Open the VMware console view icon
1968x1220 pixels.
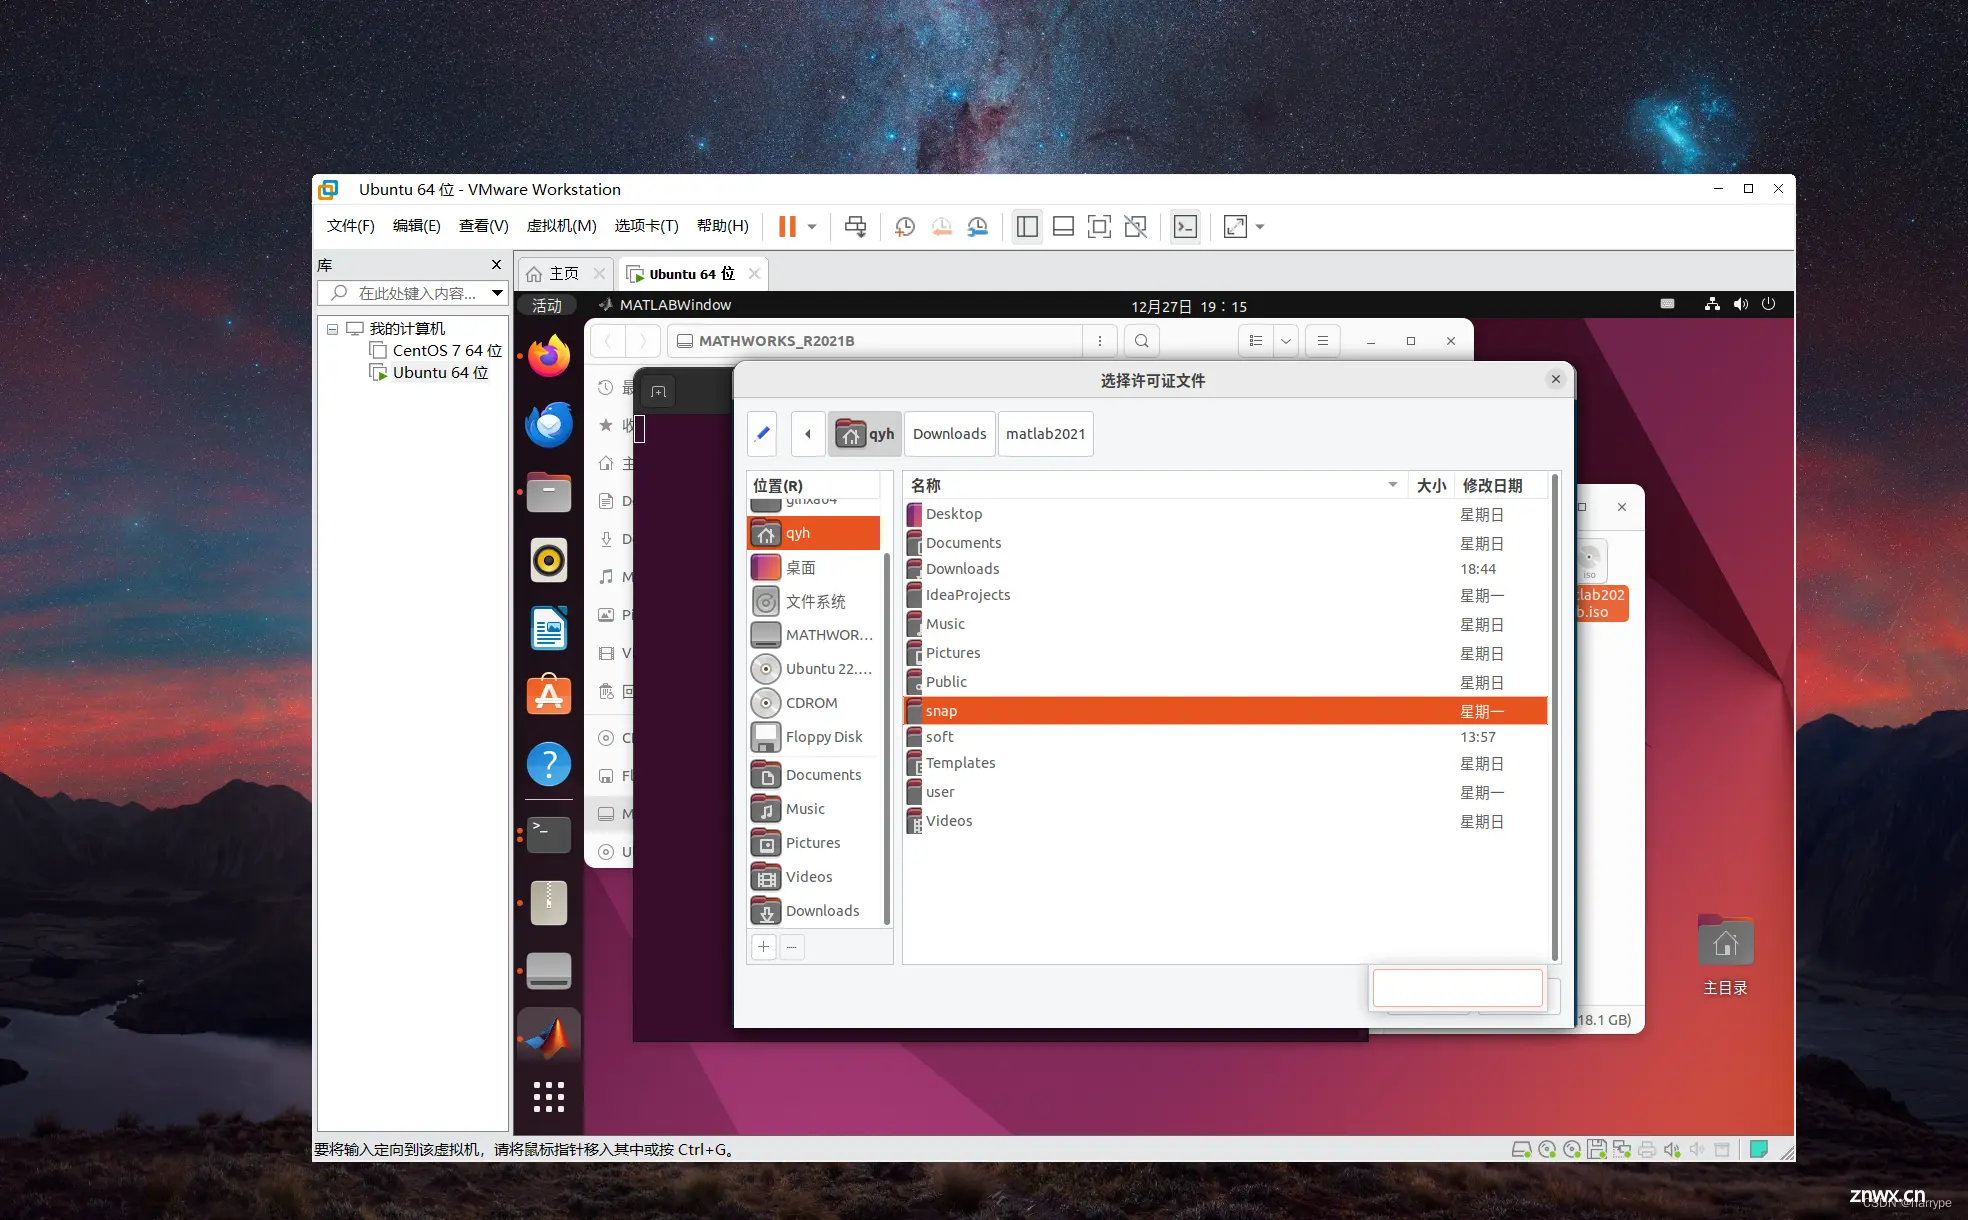tap(1185, 227)
